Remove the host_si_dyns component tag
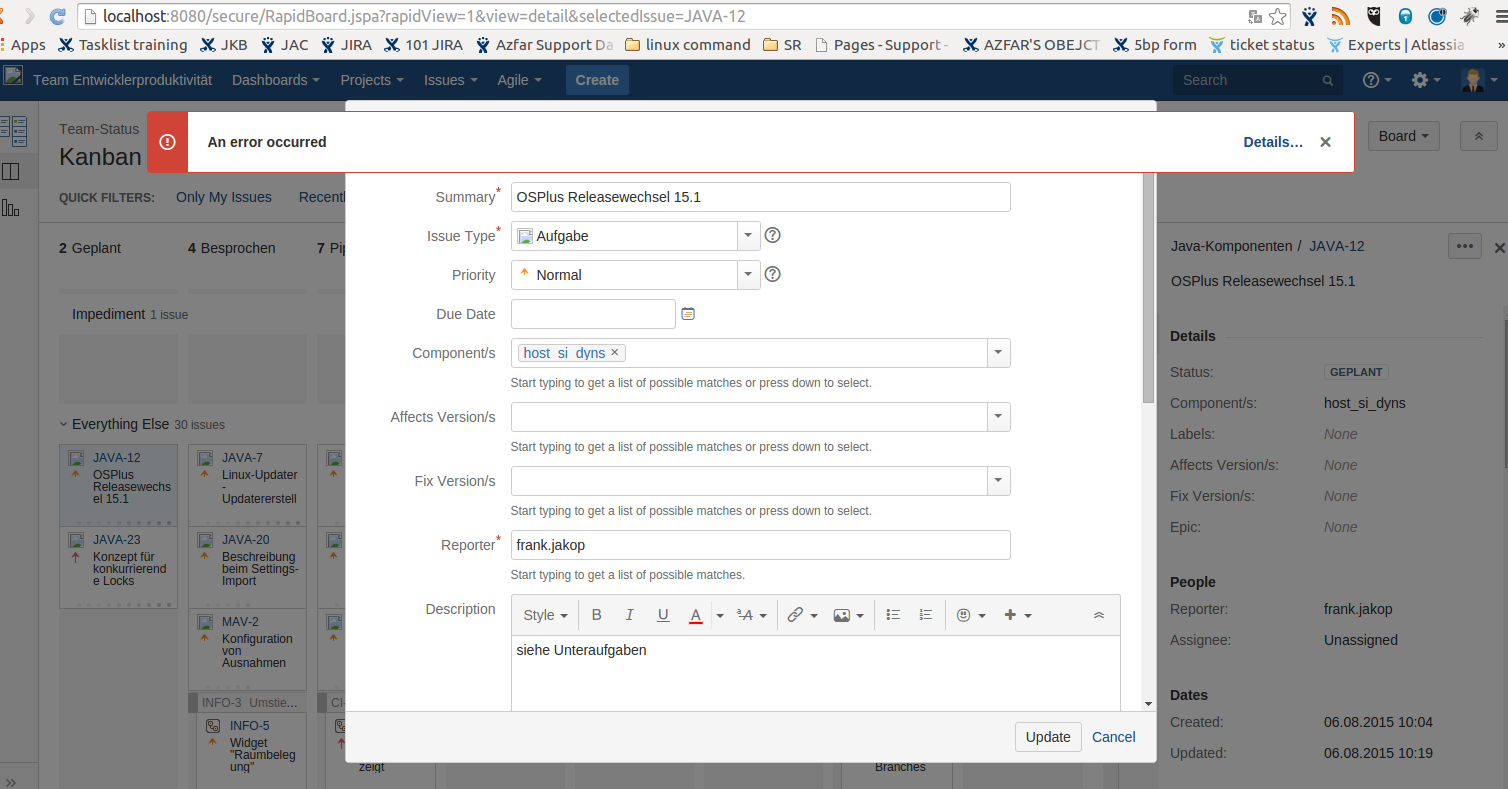Viewport: 1508px width, 789px height. (x=615, y=352)
